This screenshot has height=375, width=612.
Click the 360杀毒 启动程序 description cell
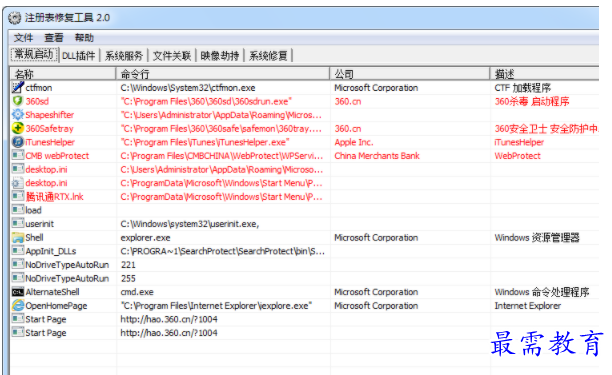[x=532, y=101]
